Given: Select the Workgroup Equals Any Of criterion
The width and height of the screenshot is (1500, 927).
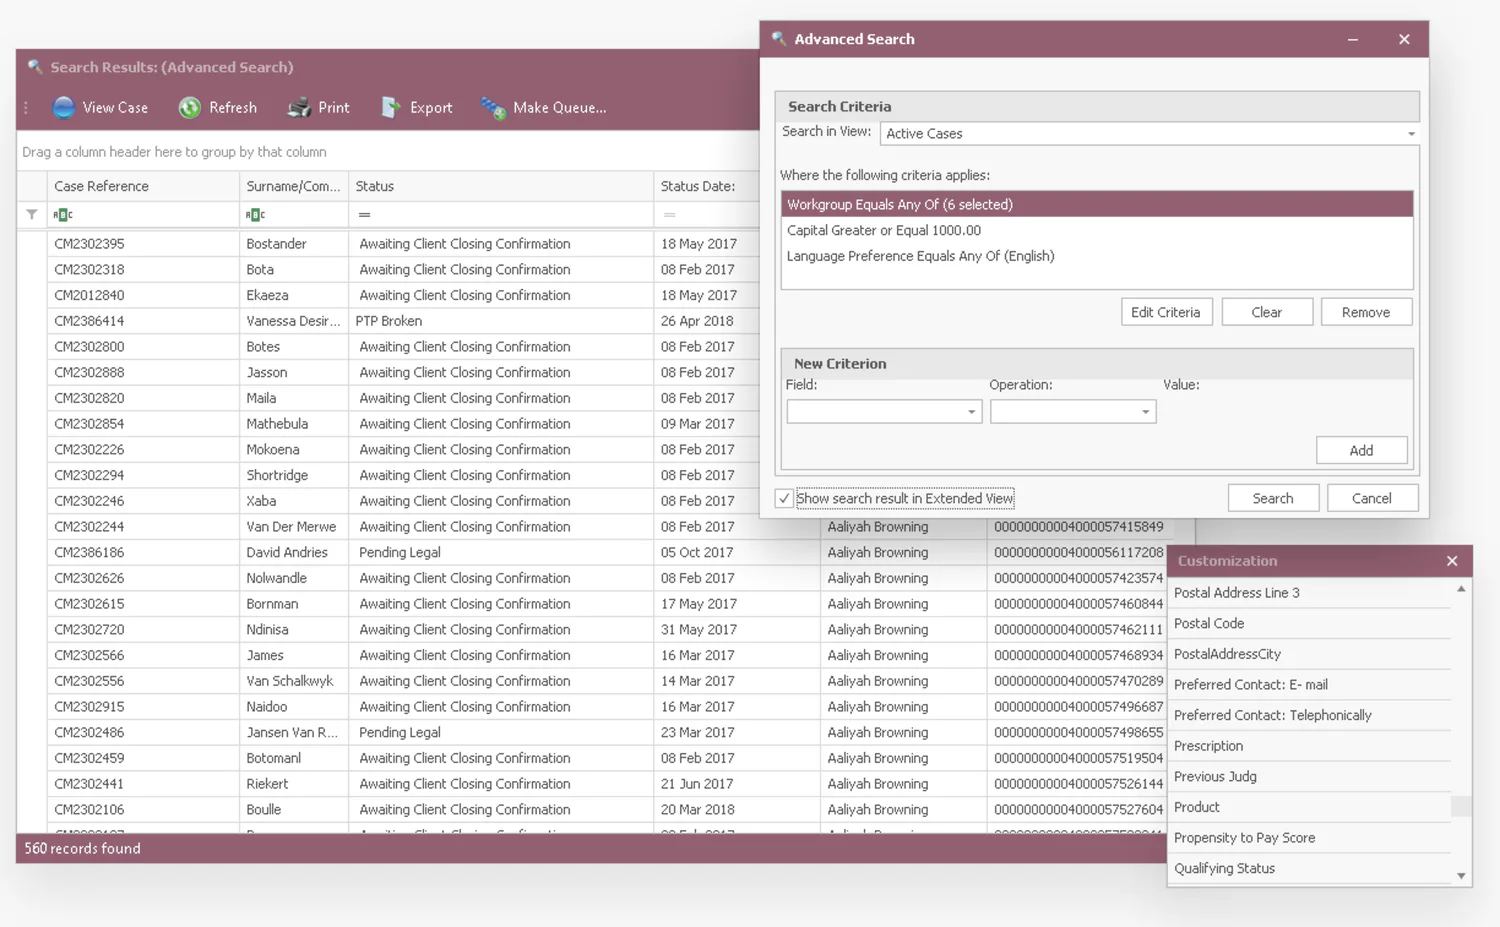Looking at the screenshot, I should tap(1097, 204).
